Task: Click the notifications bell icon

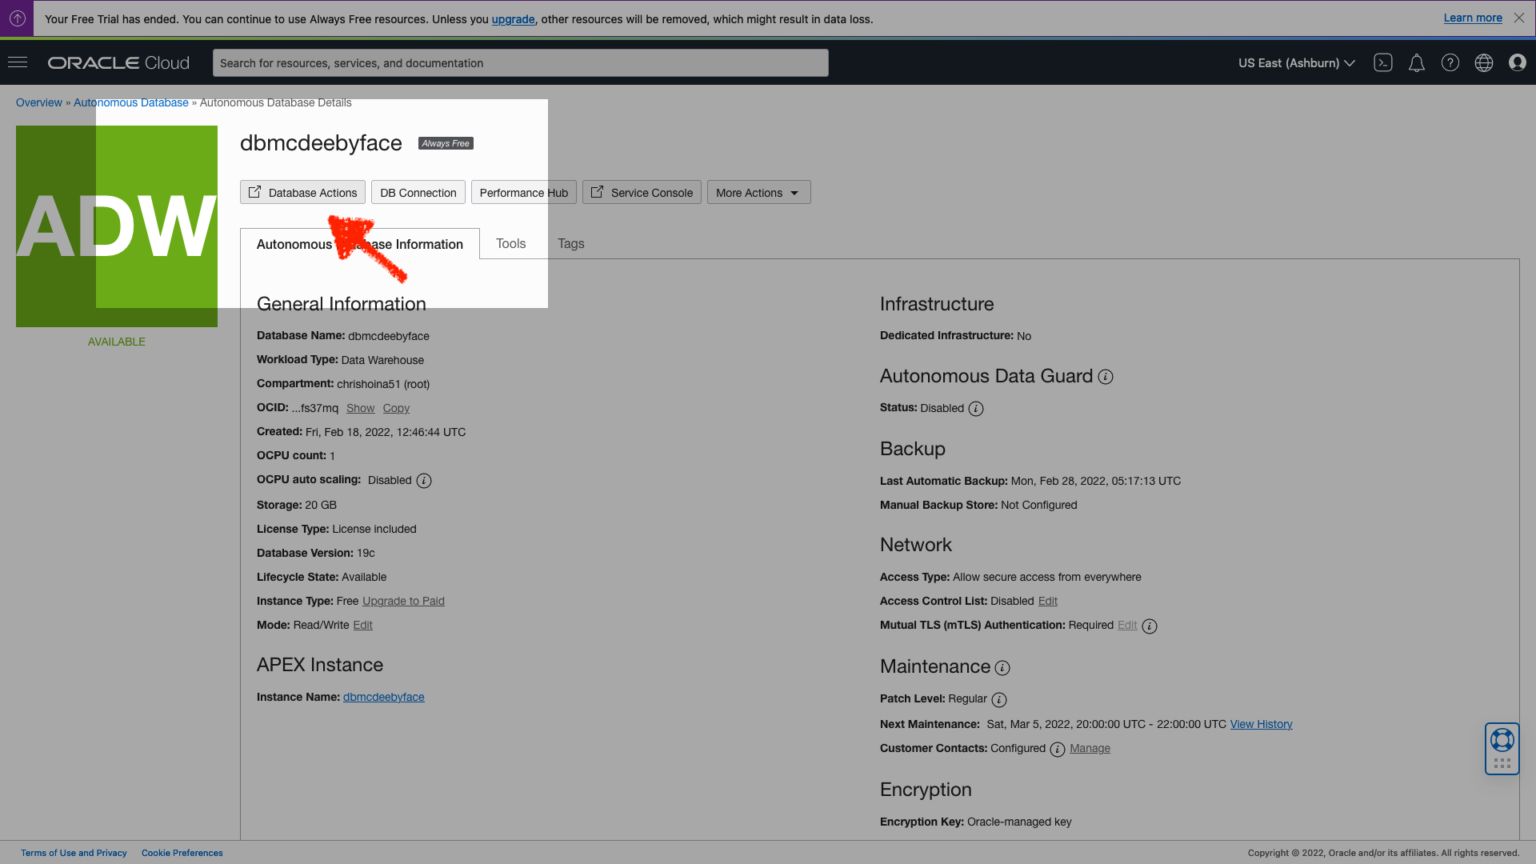Action: click(1416, 62)
